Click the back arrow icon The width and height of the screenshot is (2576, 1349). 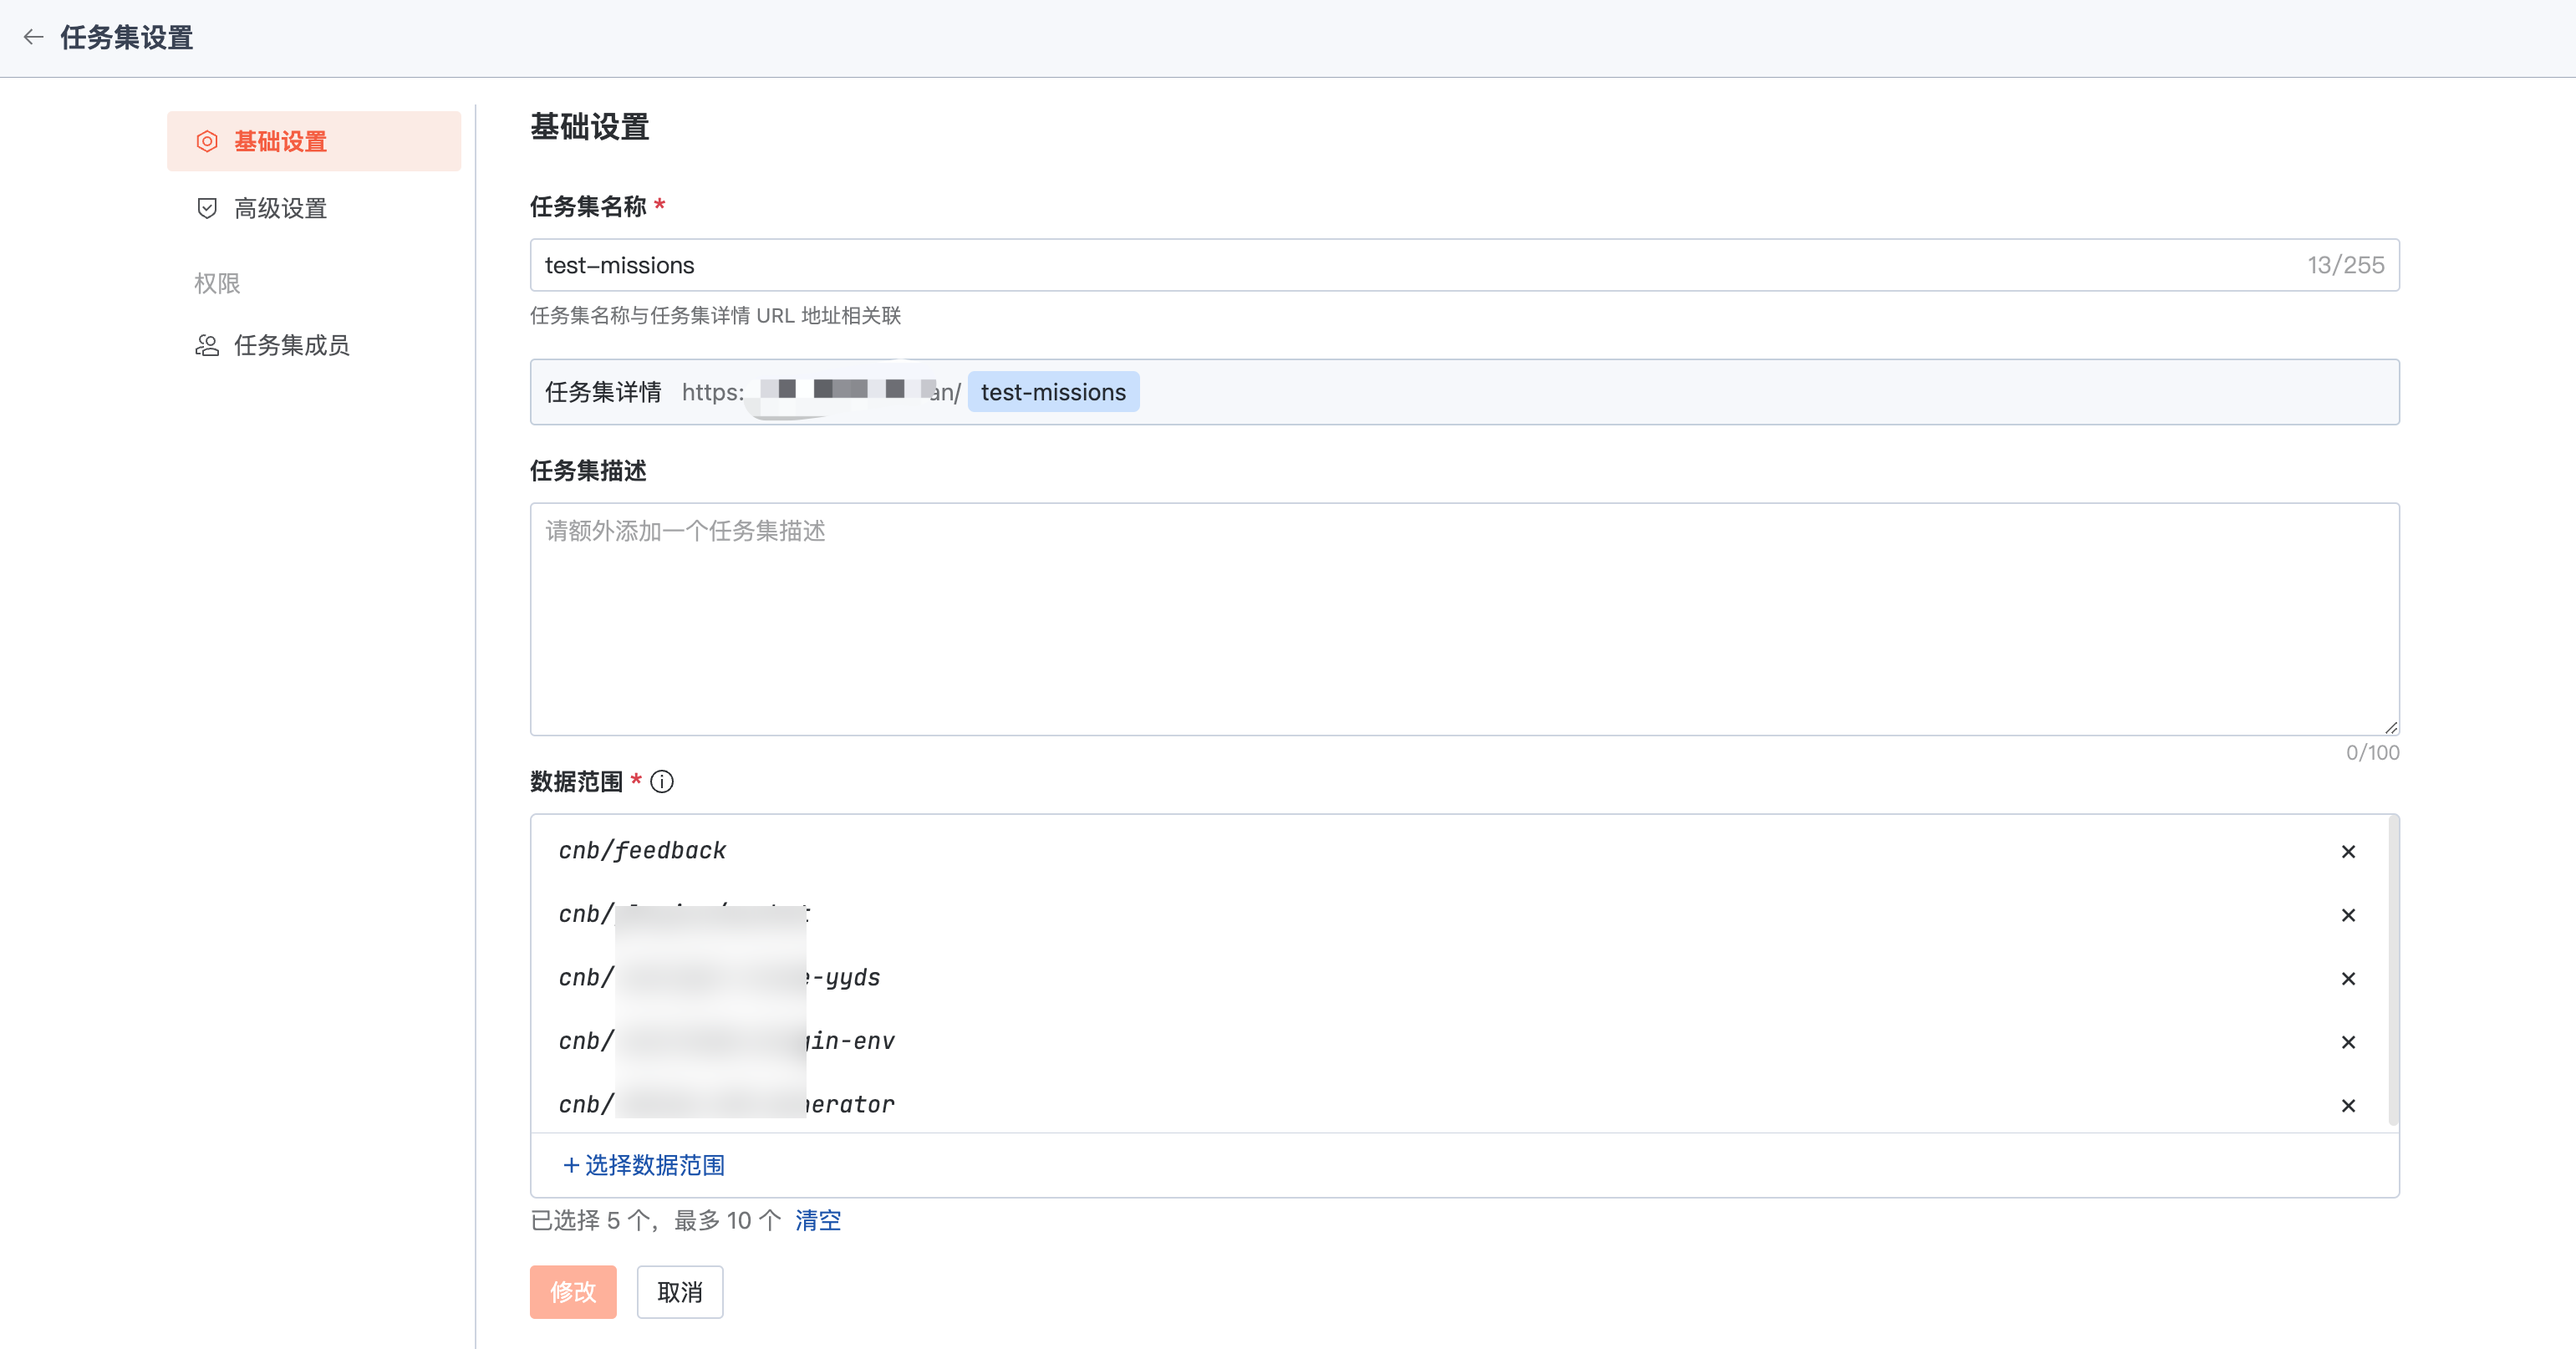point(33,37)
